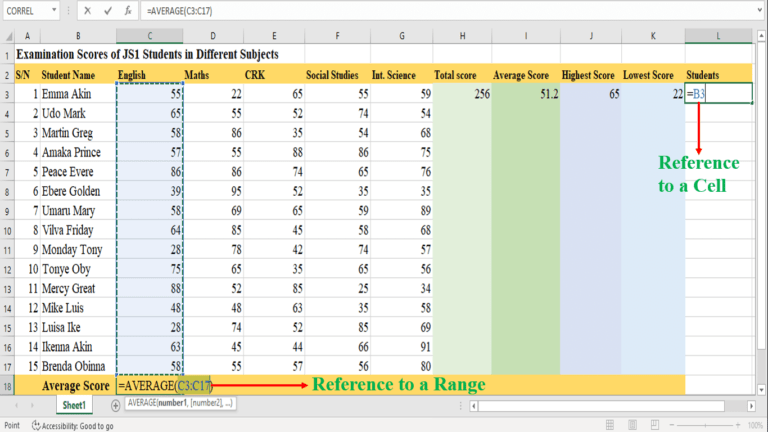Click cell L3 containing =B3
The image size is (768, 432).
(719, 94)
